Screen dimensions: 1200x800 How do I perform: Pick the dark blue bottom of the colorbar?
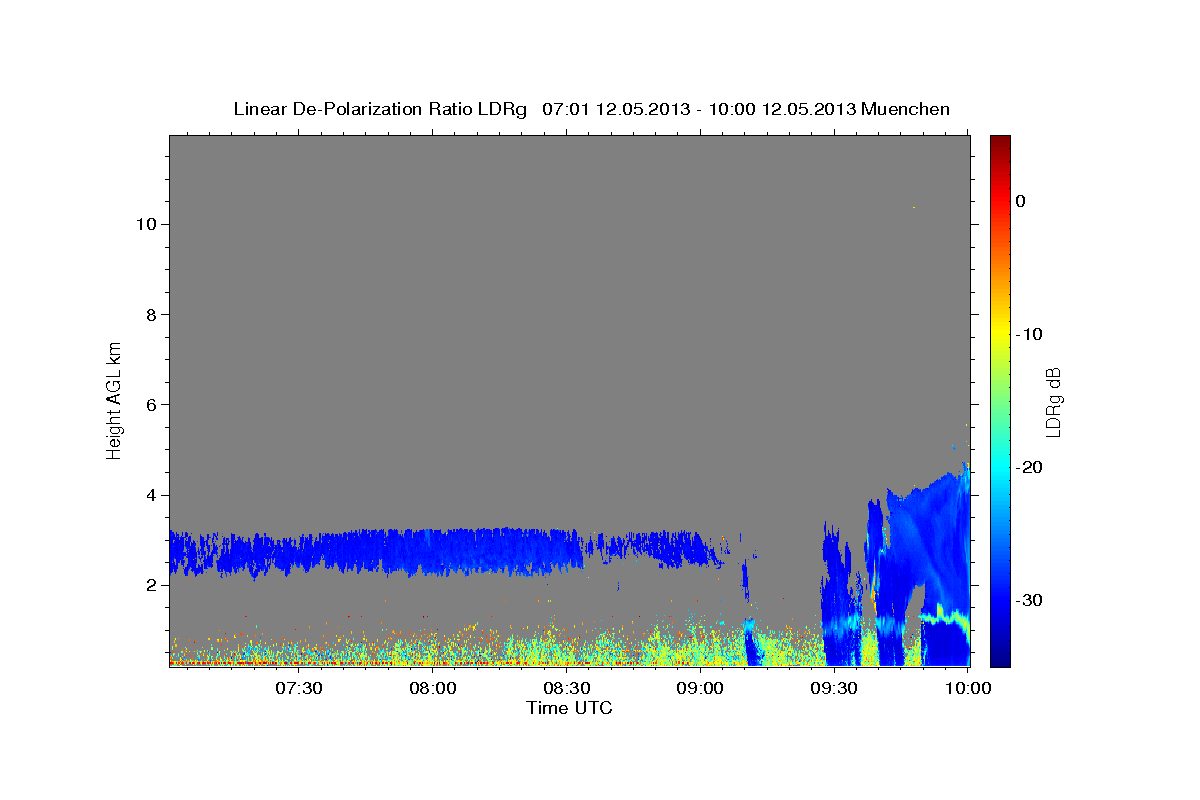point(1000,658)
